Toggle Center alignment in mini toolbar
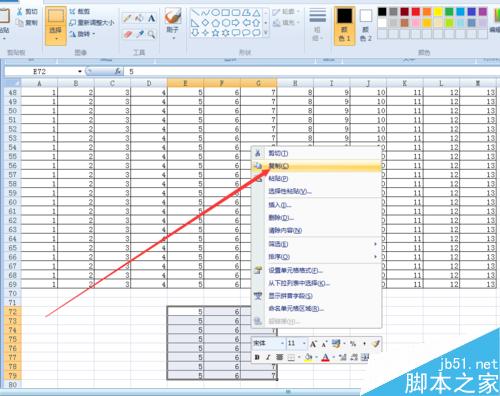This screenshot has height=396, width=500. point(279,357)
